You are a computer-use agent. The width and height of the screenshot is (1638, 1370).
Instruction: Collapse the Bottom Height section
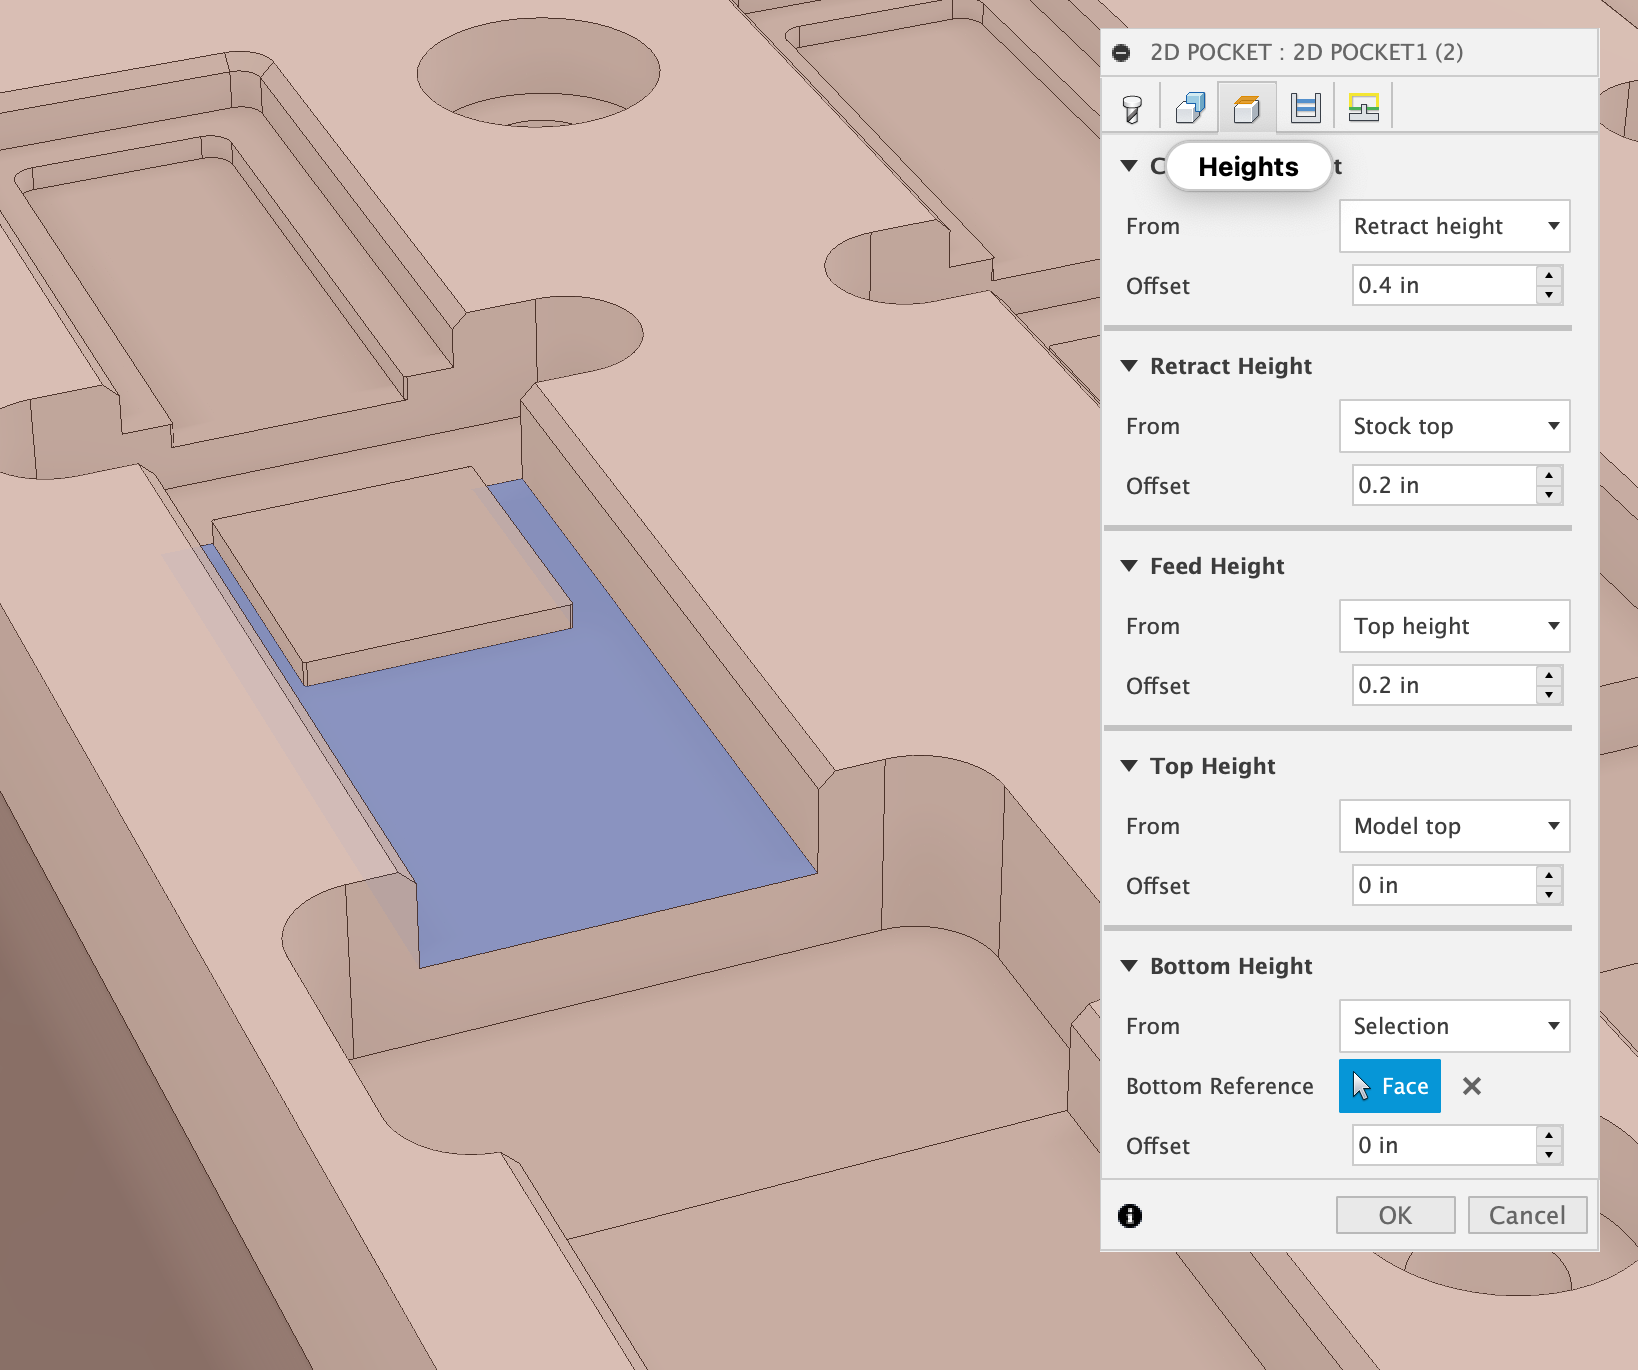point(1129,966)
